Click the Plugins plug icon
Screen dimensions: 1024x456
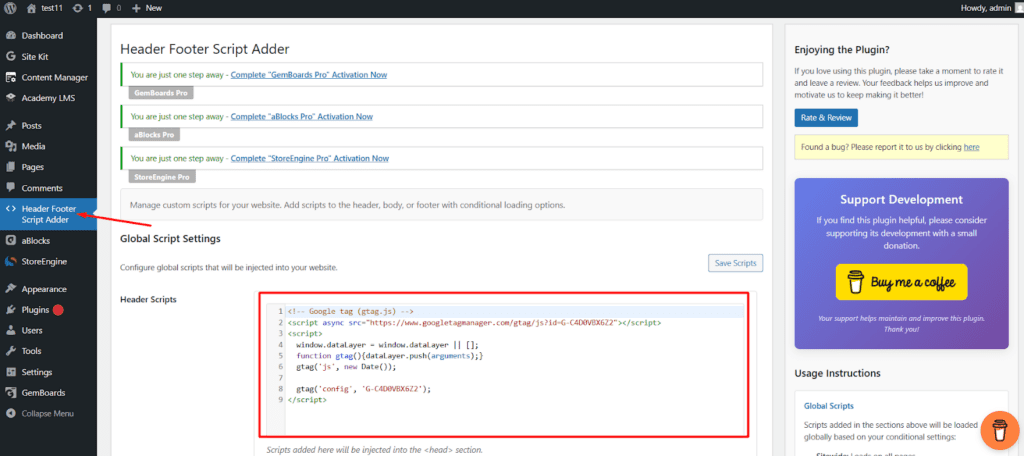(x=10, y=310)
